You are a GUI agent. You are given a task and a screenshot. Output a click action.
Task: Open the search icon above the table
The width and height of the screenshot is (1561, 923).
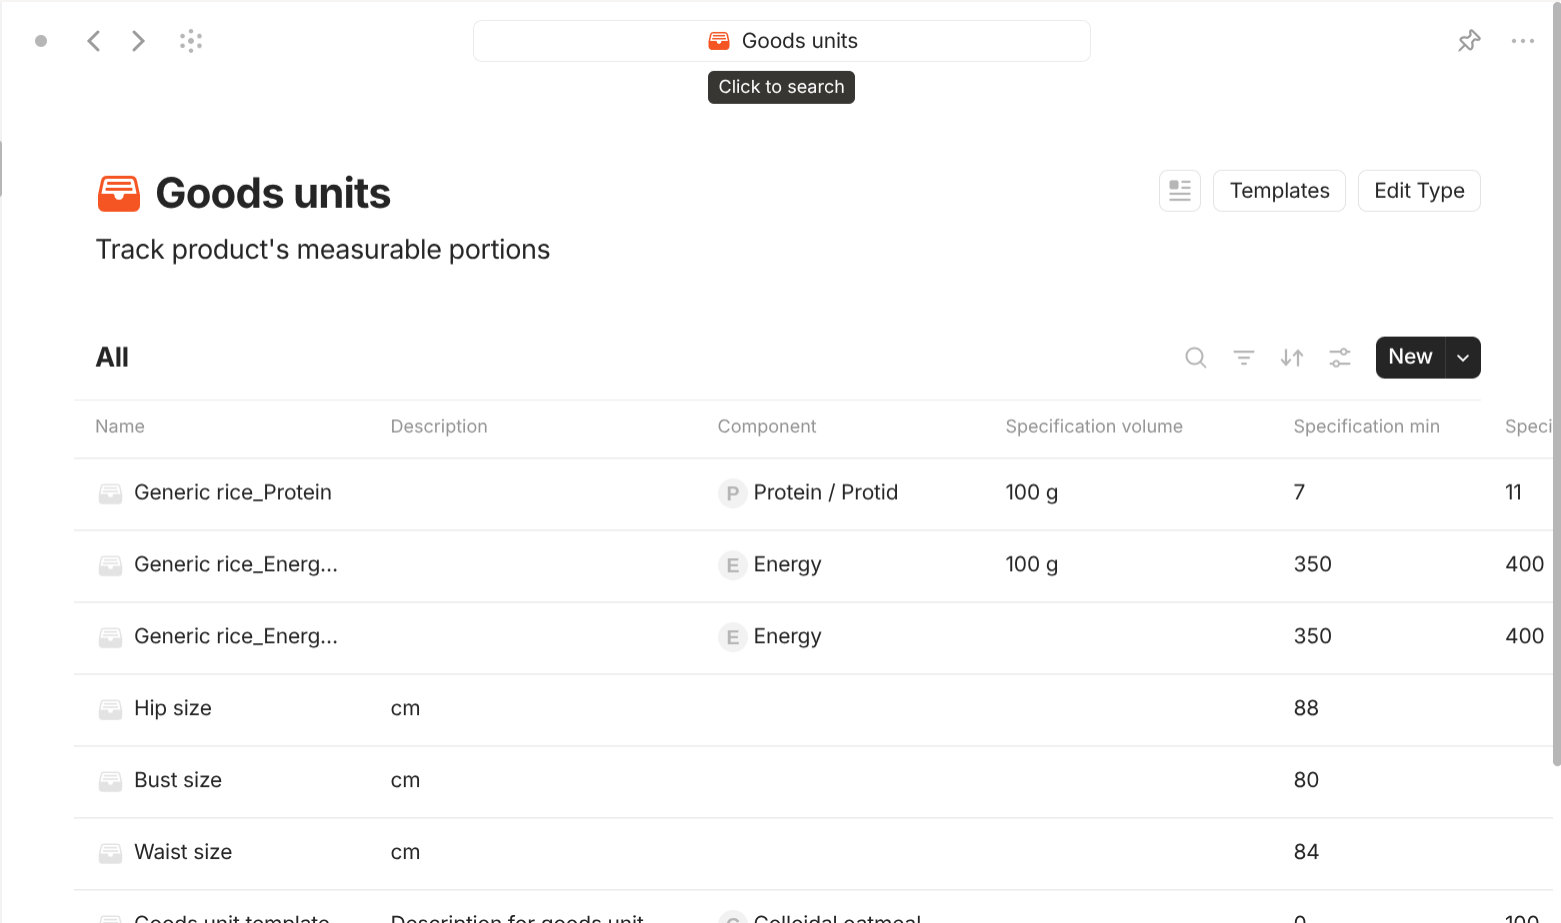(x=1195, y=357)
